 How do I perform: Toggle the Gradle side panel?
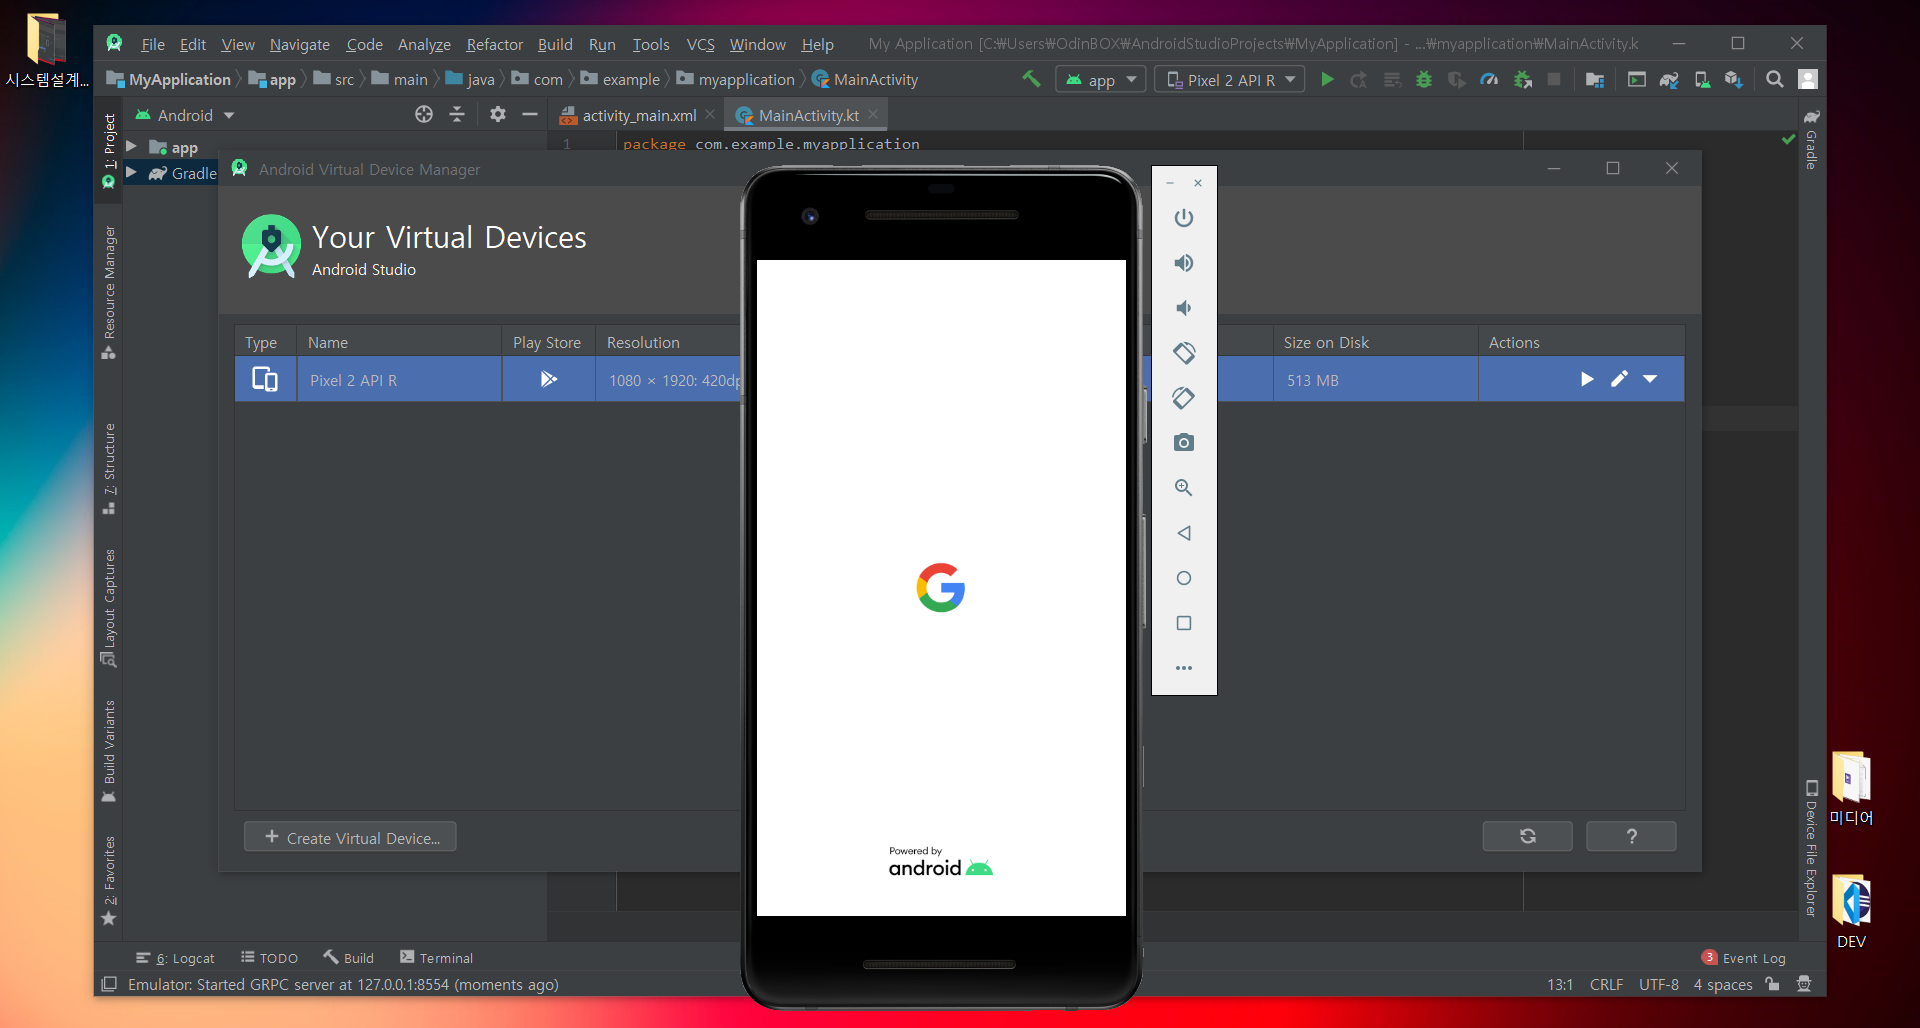tap(1811, 139)
